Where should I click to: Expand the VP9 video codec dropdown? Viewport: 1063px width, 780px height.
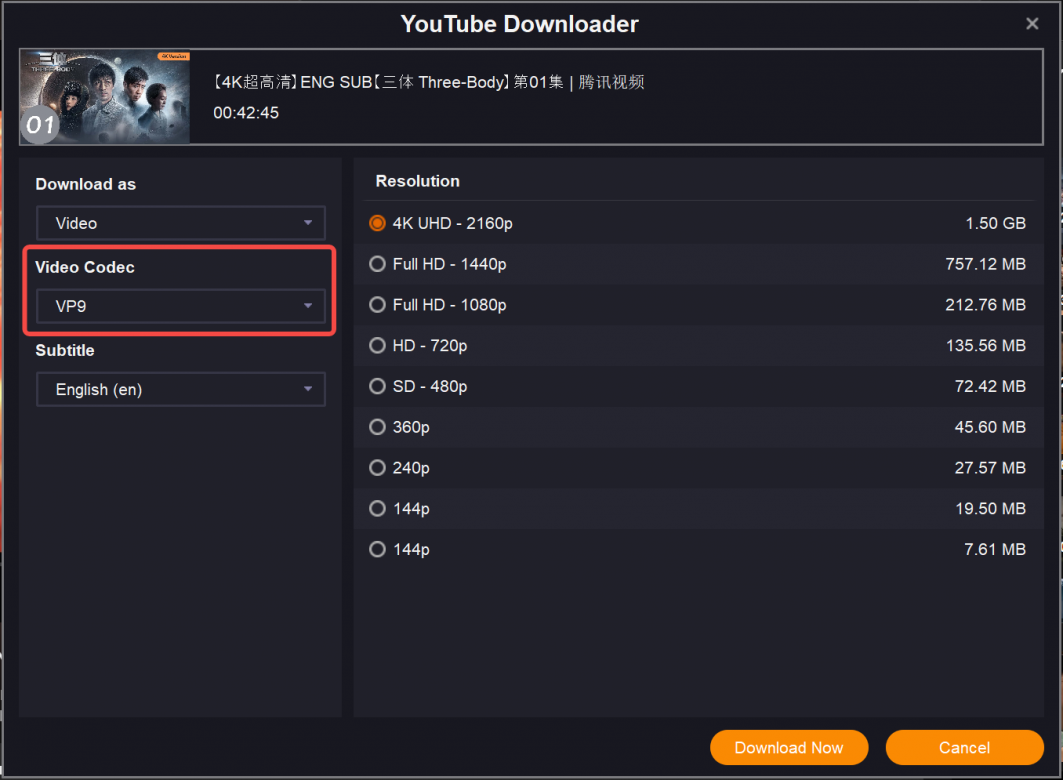tap(181, 306)
